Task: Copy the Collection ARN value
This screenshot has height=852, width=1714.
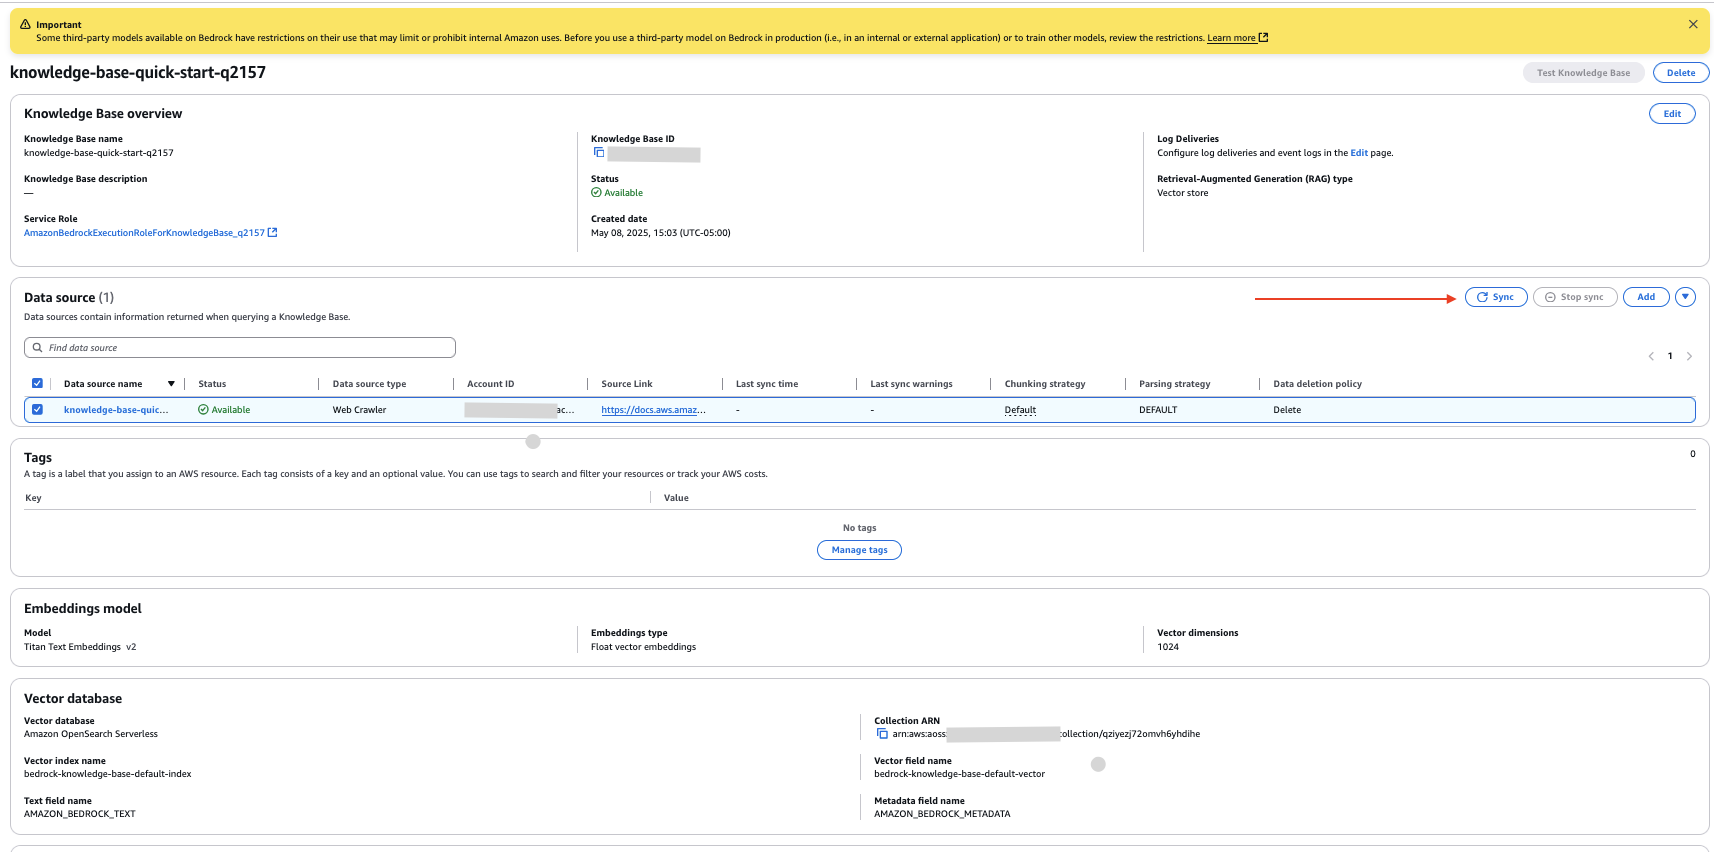Action: pos(882,734)
